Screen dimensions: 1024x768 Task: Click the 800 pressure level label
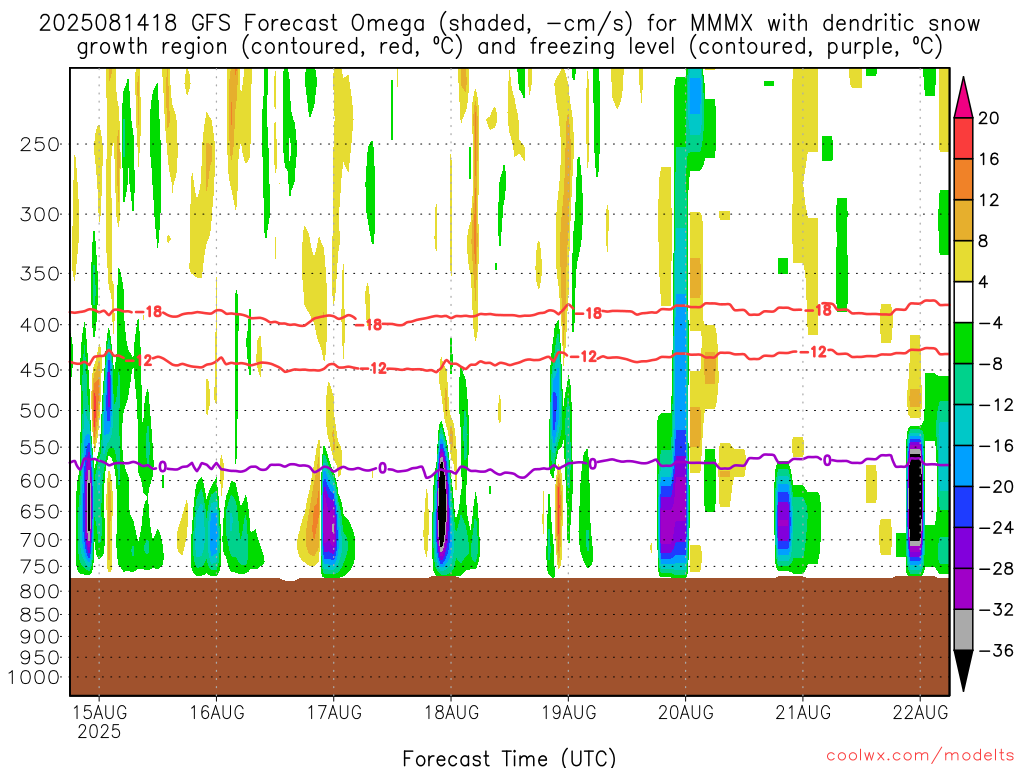pos(40,592)
